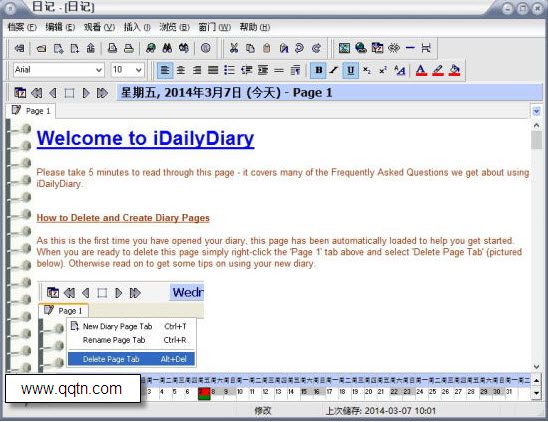Open the 观看 (V) menu
The image size is (548, 422).
[99, 27]
